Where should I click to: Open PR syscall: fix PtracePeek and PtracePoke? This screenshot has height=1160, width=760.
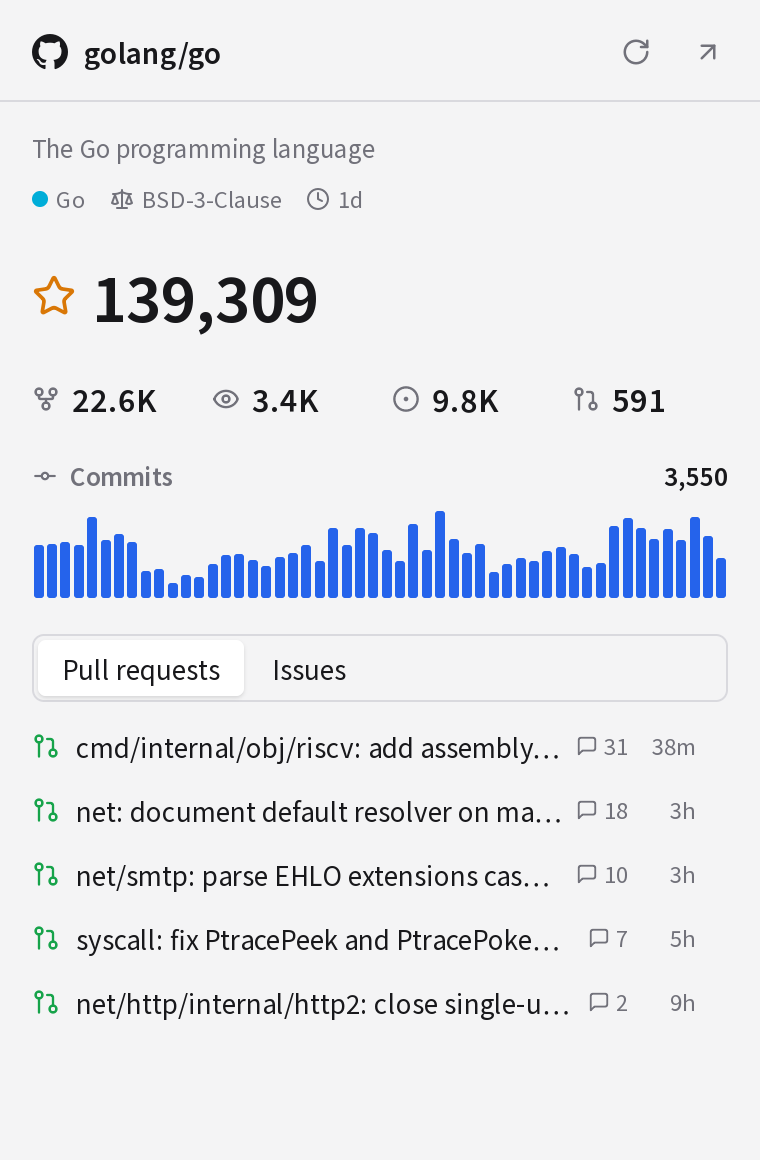point(318,940)
